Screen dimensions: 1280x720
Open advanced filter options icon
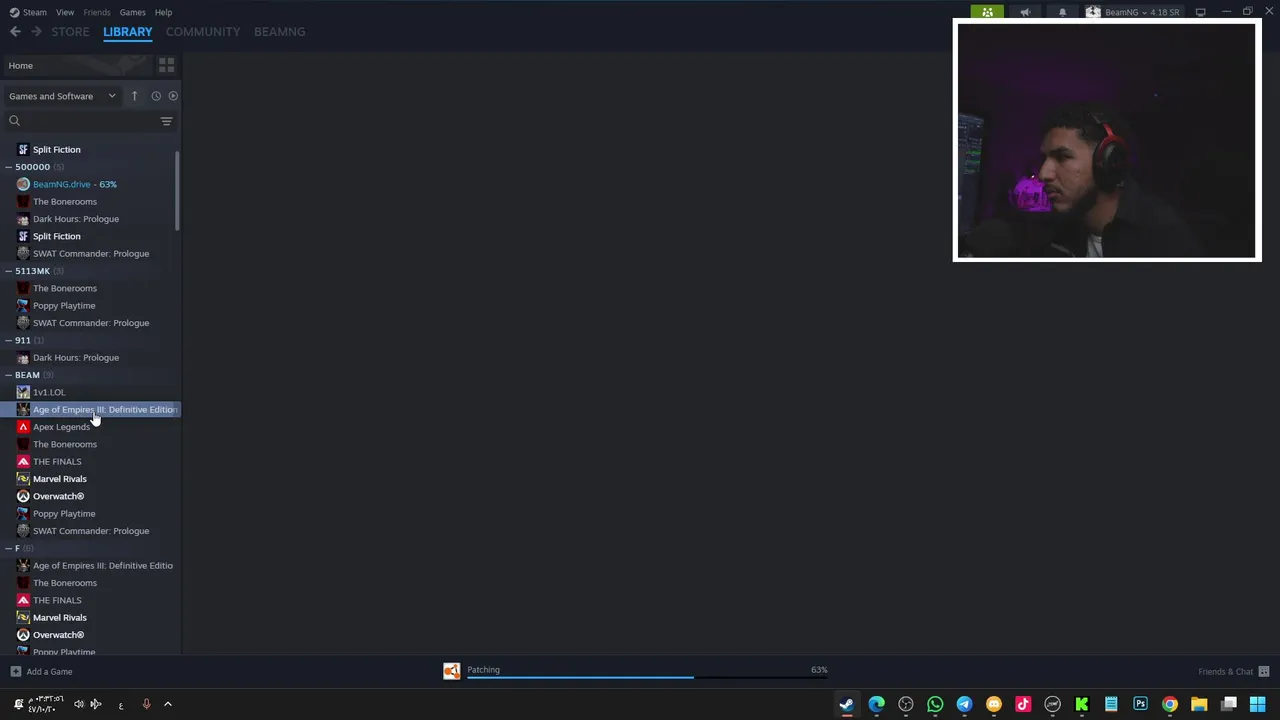point(167,121)
